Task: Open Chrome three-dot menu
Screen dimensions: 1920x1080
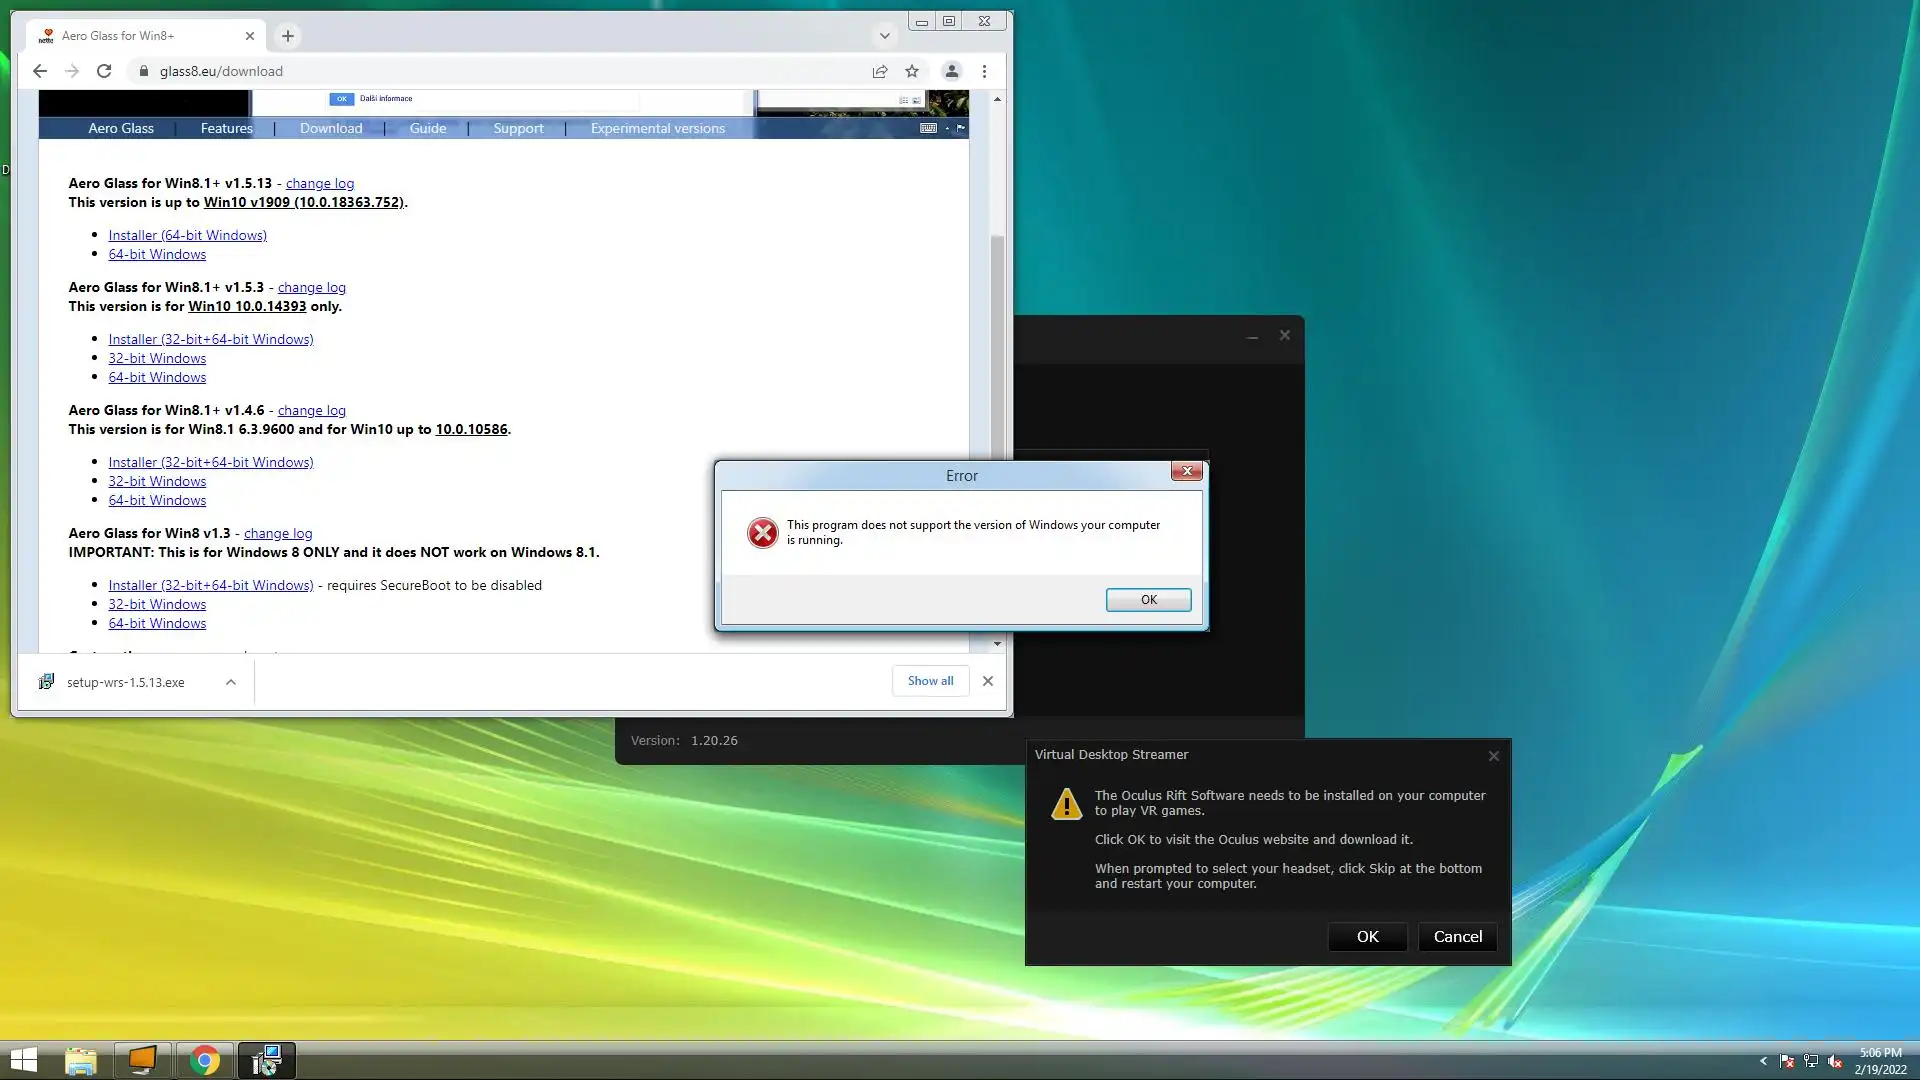Action: 984,71
